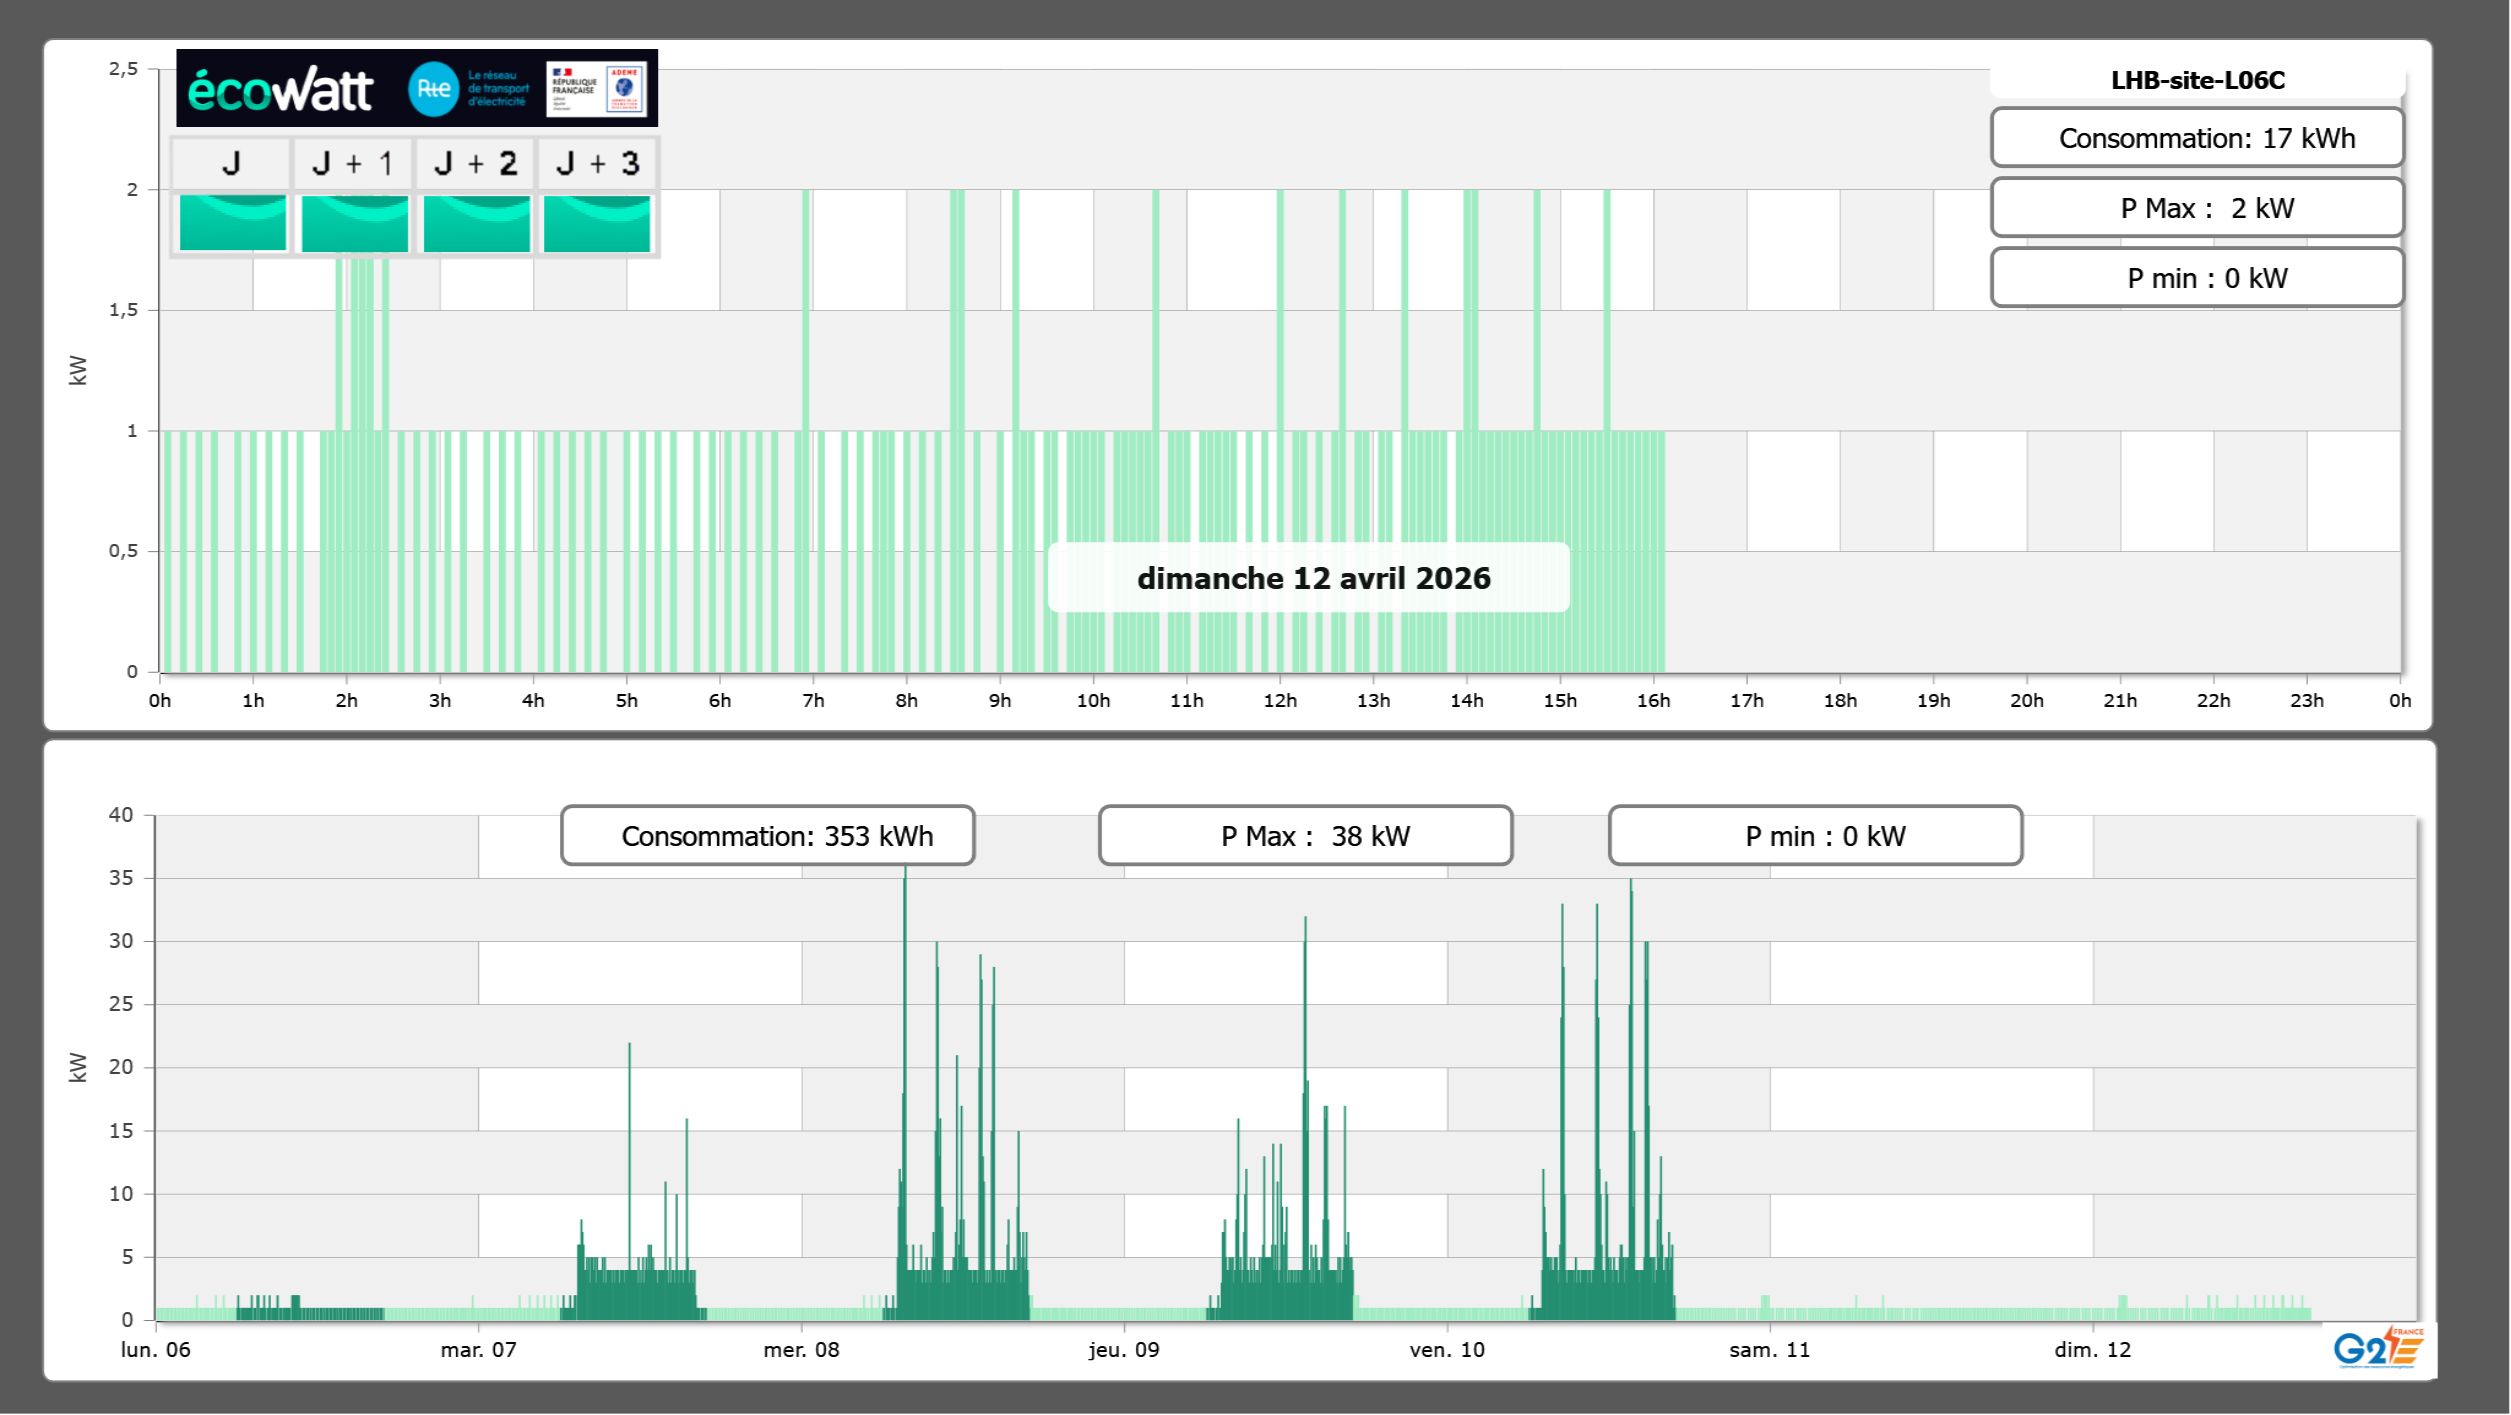2511x1415 pixels.
Task: Click the mer. 08 day marker on weekly axis
Action: pyautogui.click(x=801, y=1349)
